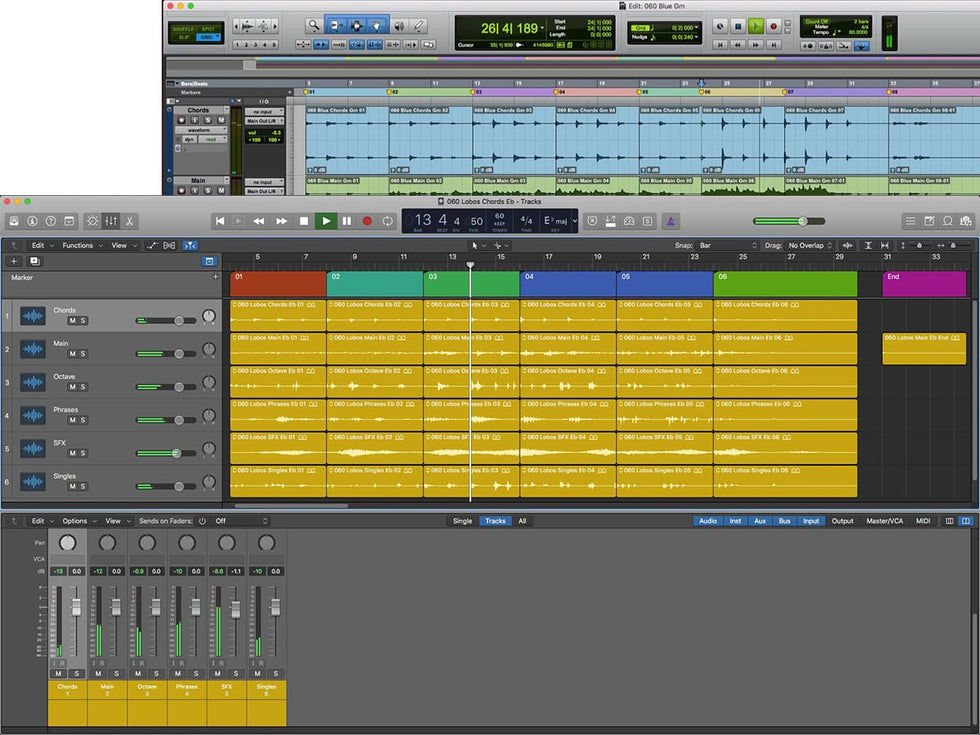Toggle the Cycle loop button
The height and width of the screenshot is (735, 980).
388,221
